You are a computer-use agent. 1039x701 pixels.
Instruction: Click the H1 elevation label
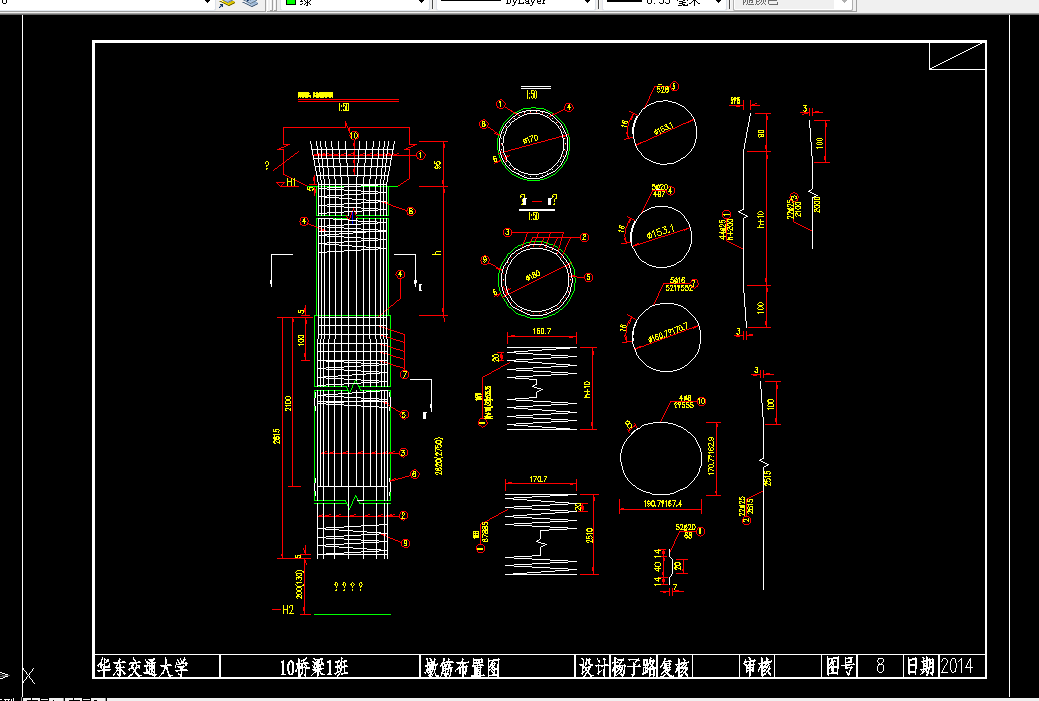pos(291,182)
